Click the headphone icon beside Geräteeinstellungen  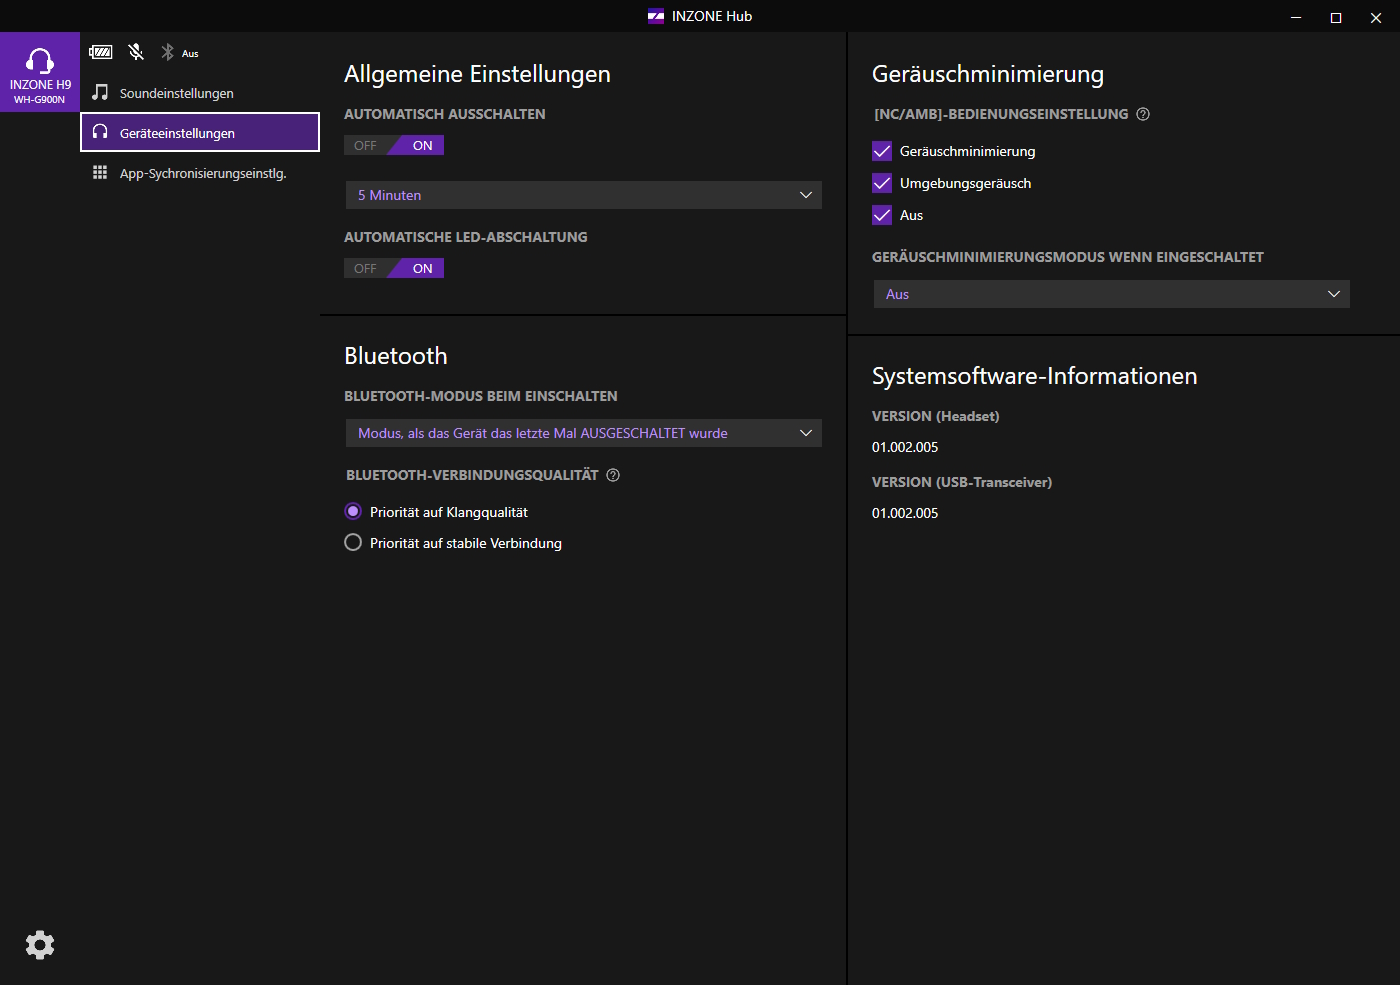[x=100, y=132]
